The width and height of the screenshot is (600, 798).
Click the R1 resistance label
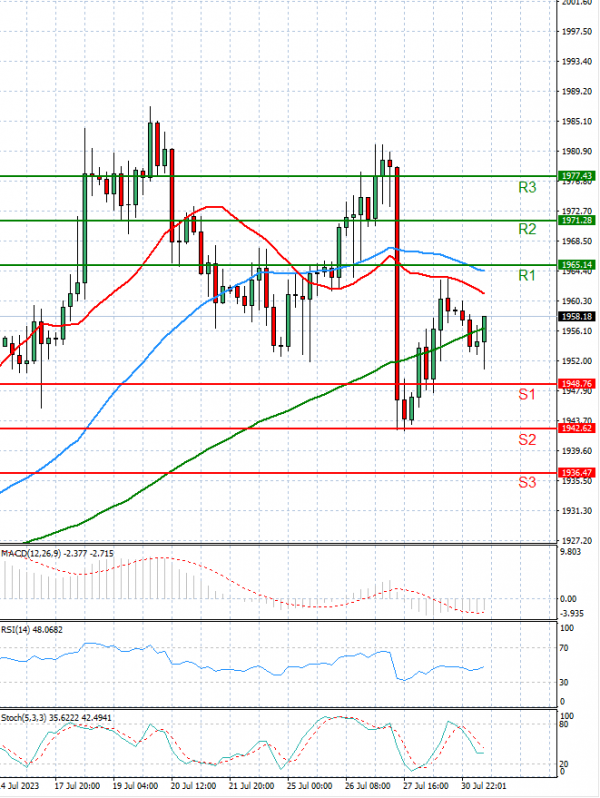click(x=527, y=276)
